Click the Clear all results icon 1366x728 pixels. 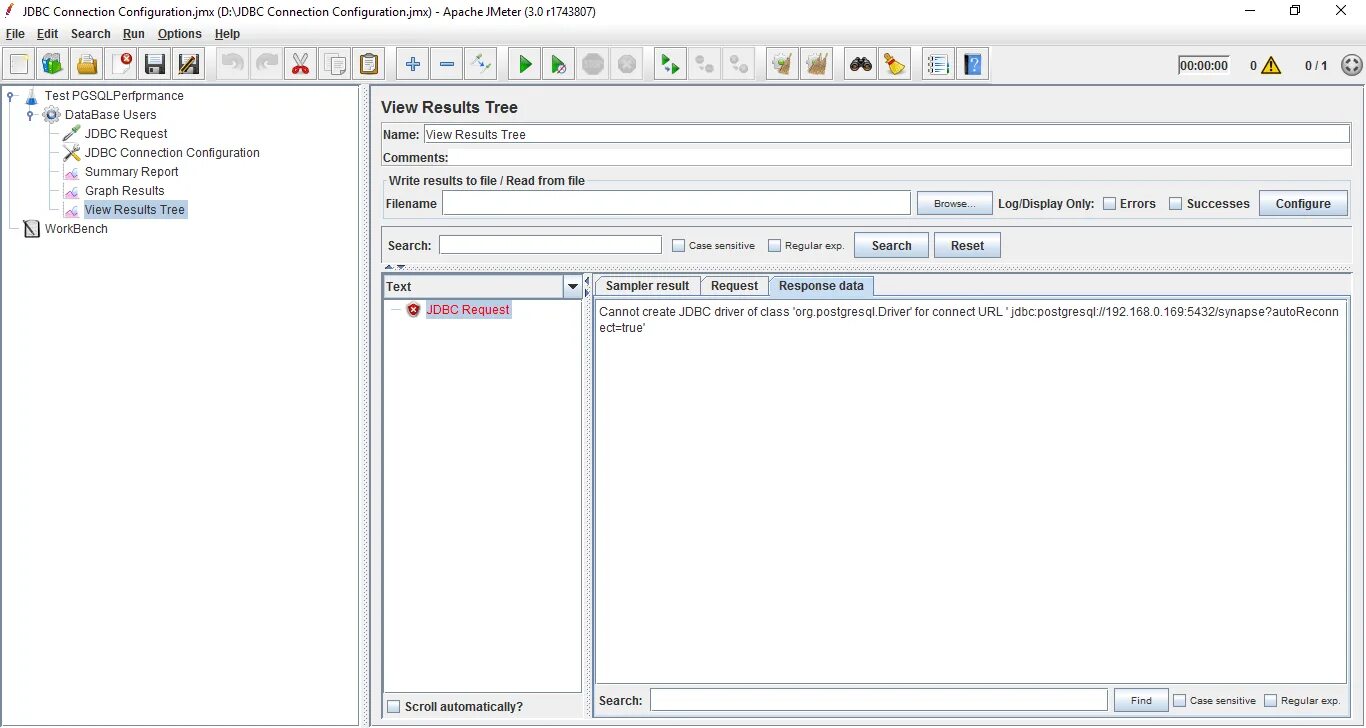817,65
